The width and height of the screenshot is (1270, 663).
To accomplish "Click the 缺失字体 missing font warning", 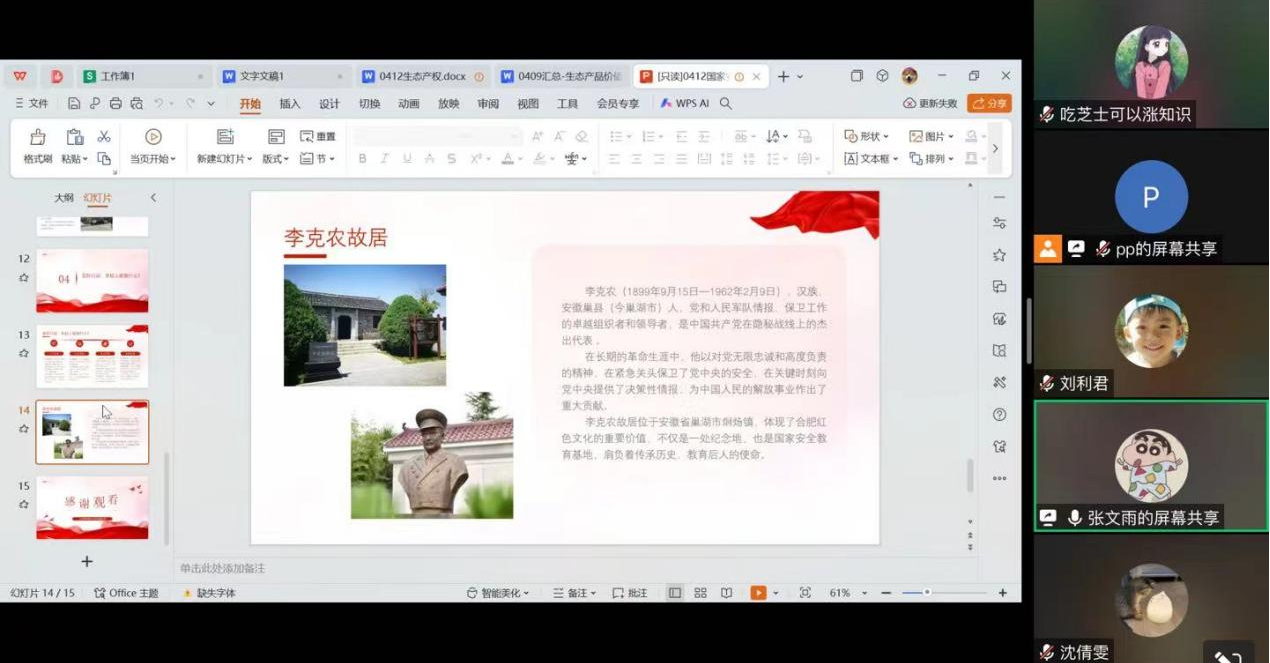I will pos(209,593).
